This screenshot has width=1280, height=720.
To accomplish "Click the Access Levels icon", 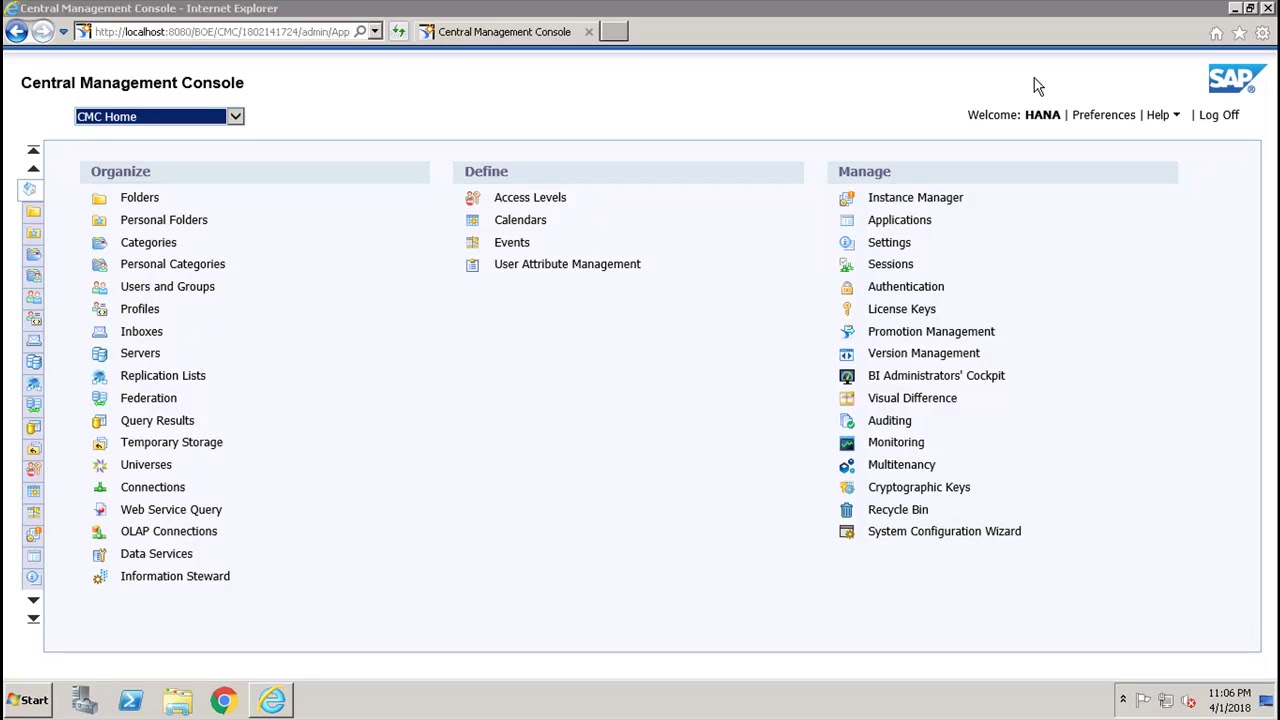I will tap(472, 198).
